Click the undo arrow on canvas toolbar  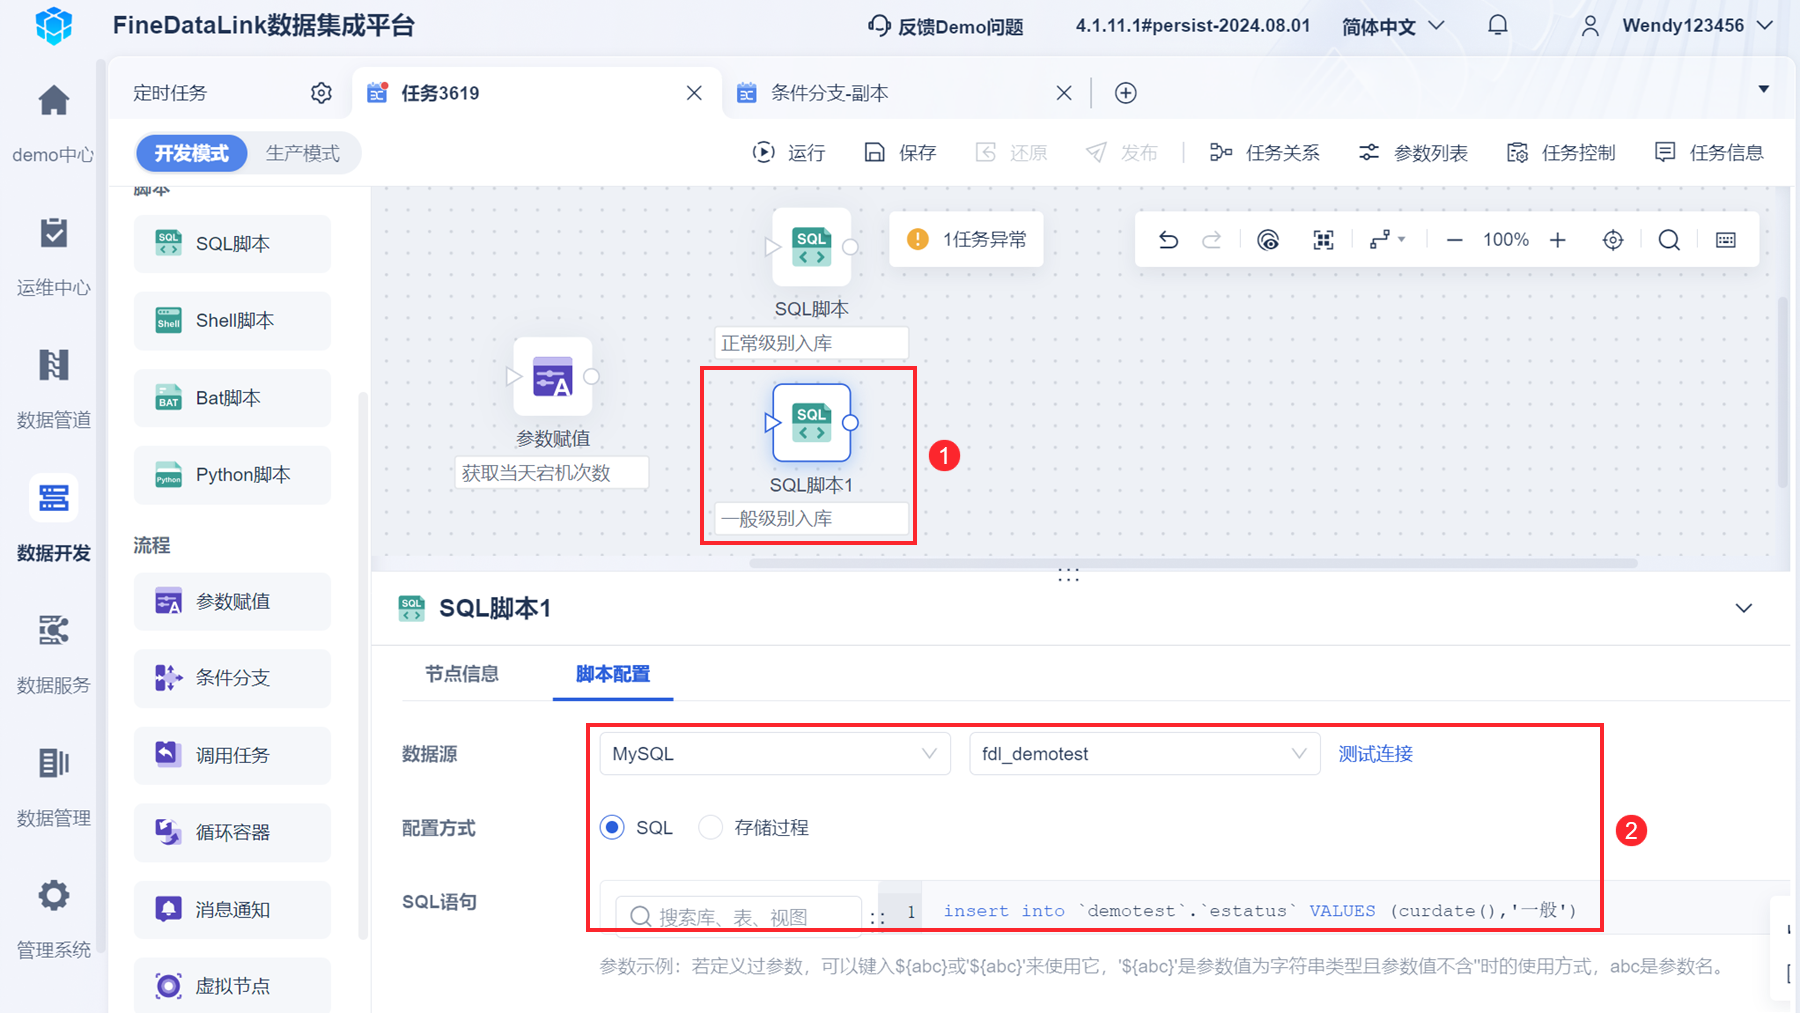pos(1168,240)
